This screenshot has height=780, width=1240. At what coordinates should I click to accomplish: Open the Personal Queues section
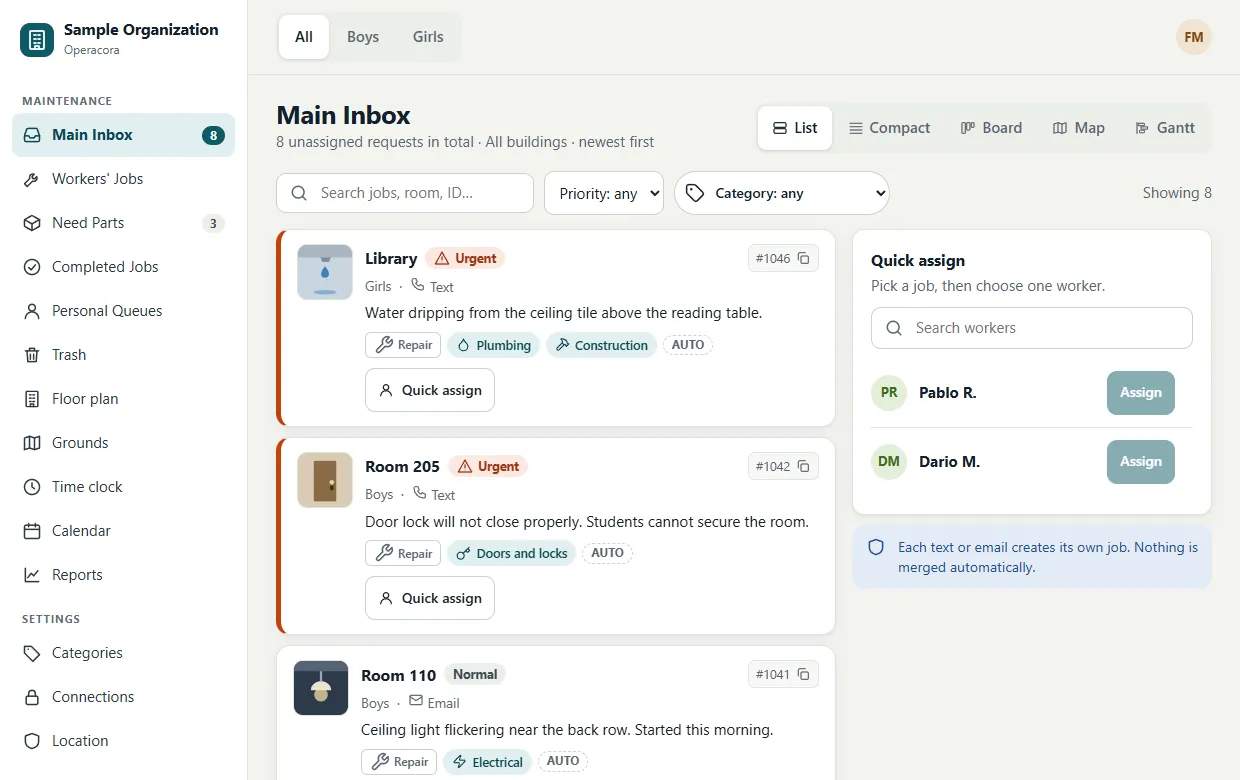[x=123, y=311]
